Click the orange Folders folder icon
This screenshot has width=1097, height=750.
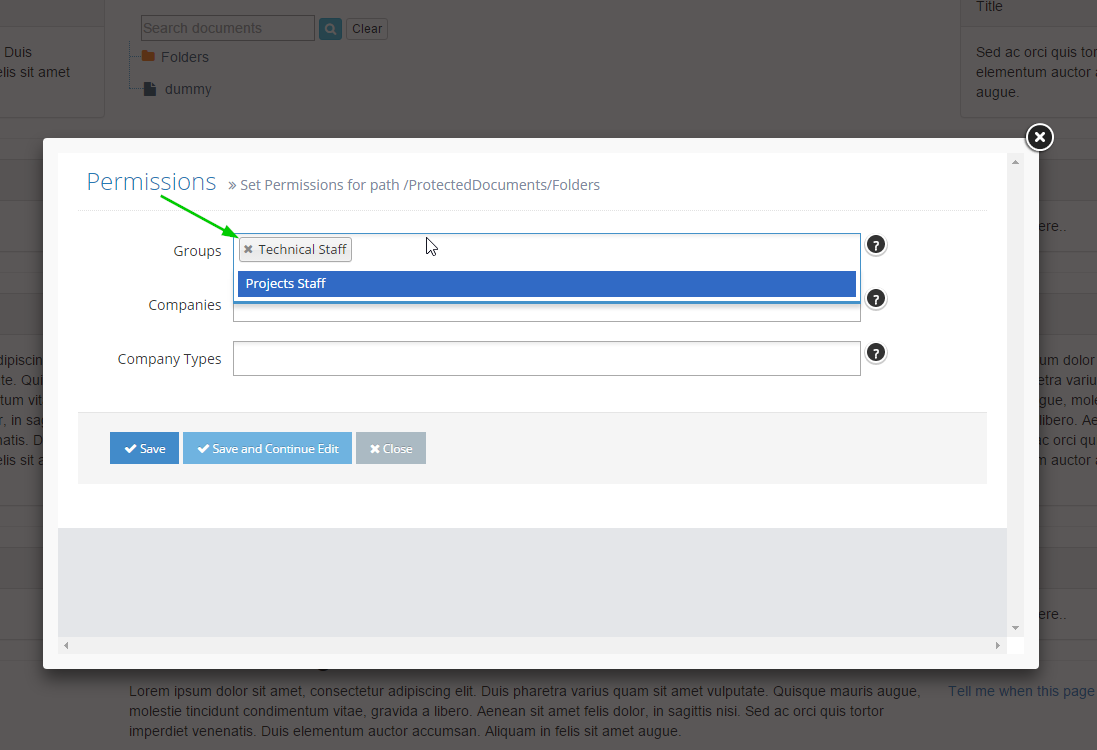click(148, 57)
